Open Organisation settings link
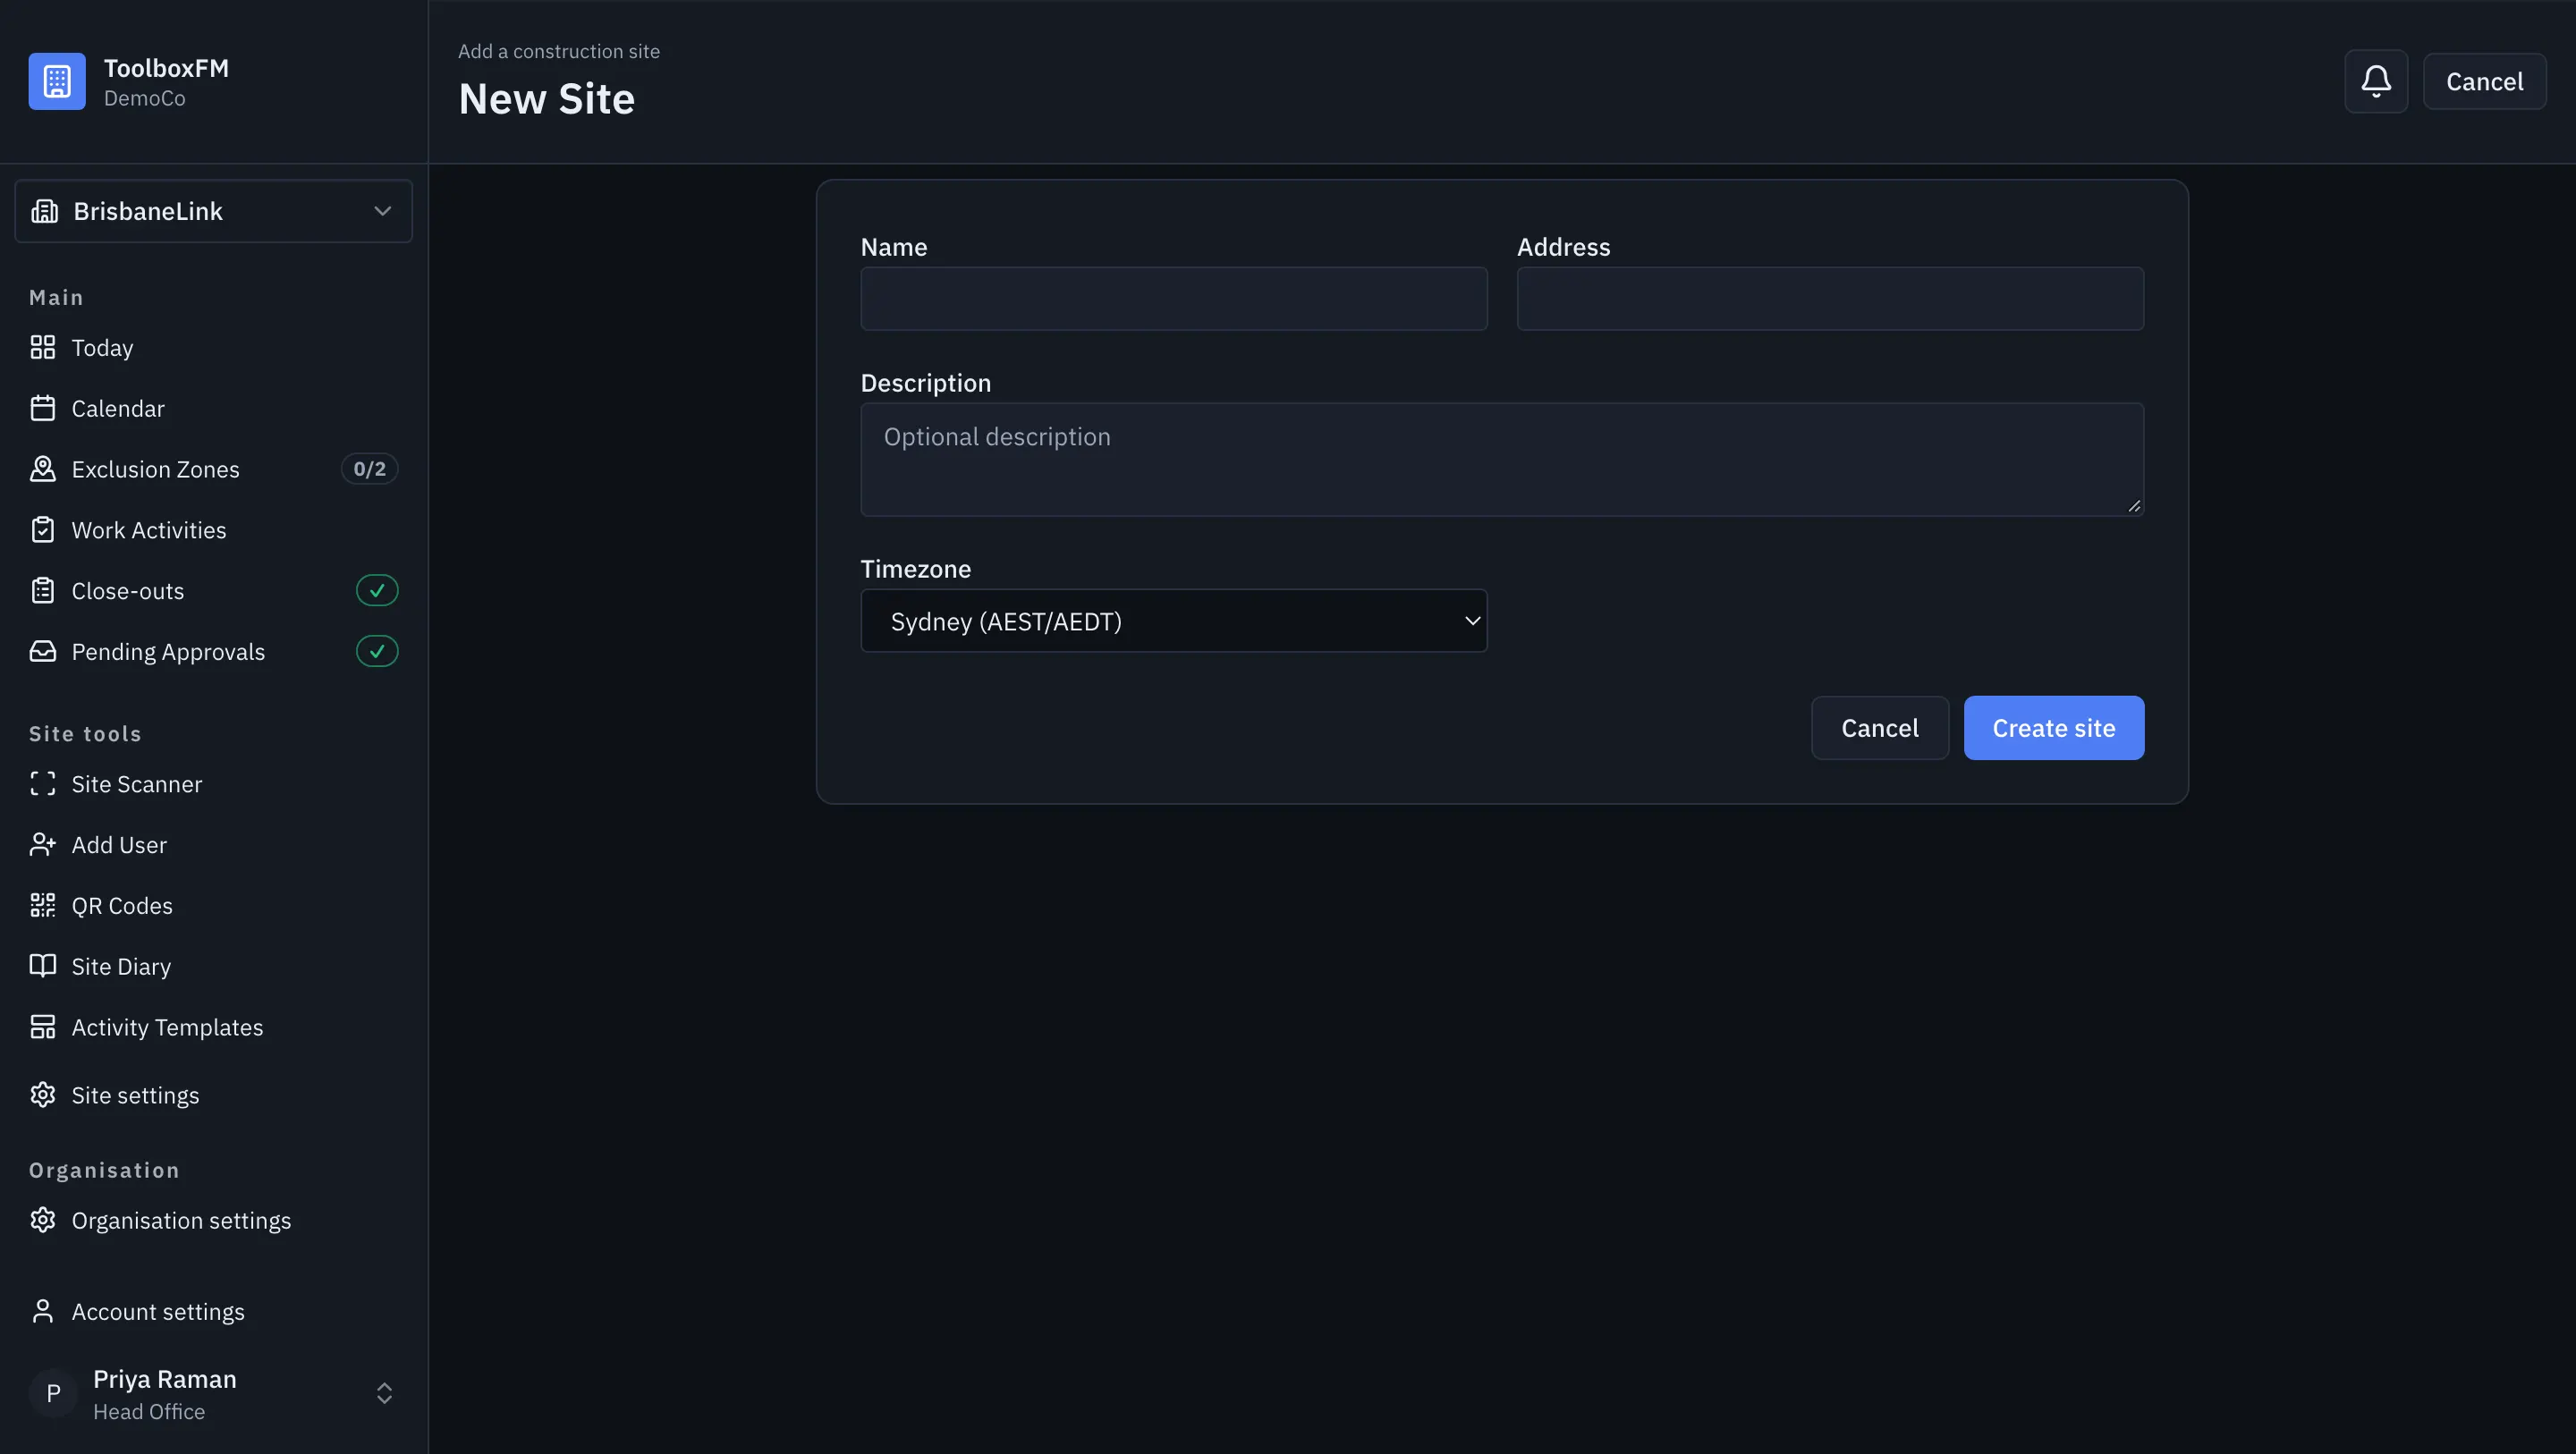The height and width of the screenshot is (1454, 2576). click(x=214, y=1220)
